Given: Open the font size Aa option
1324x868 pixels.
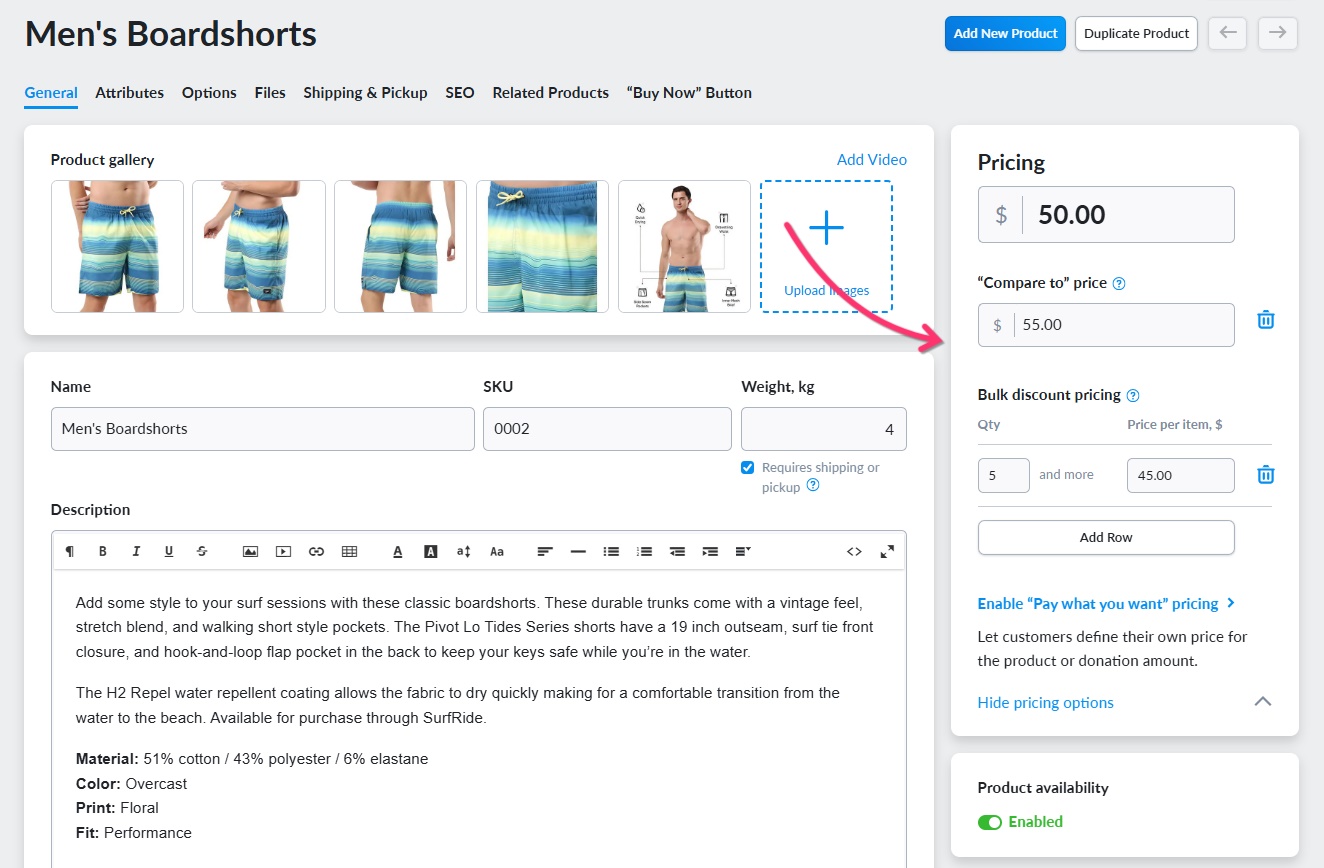Looking at the screenshot, I should 497,551.
